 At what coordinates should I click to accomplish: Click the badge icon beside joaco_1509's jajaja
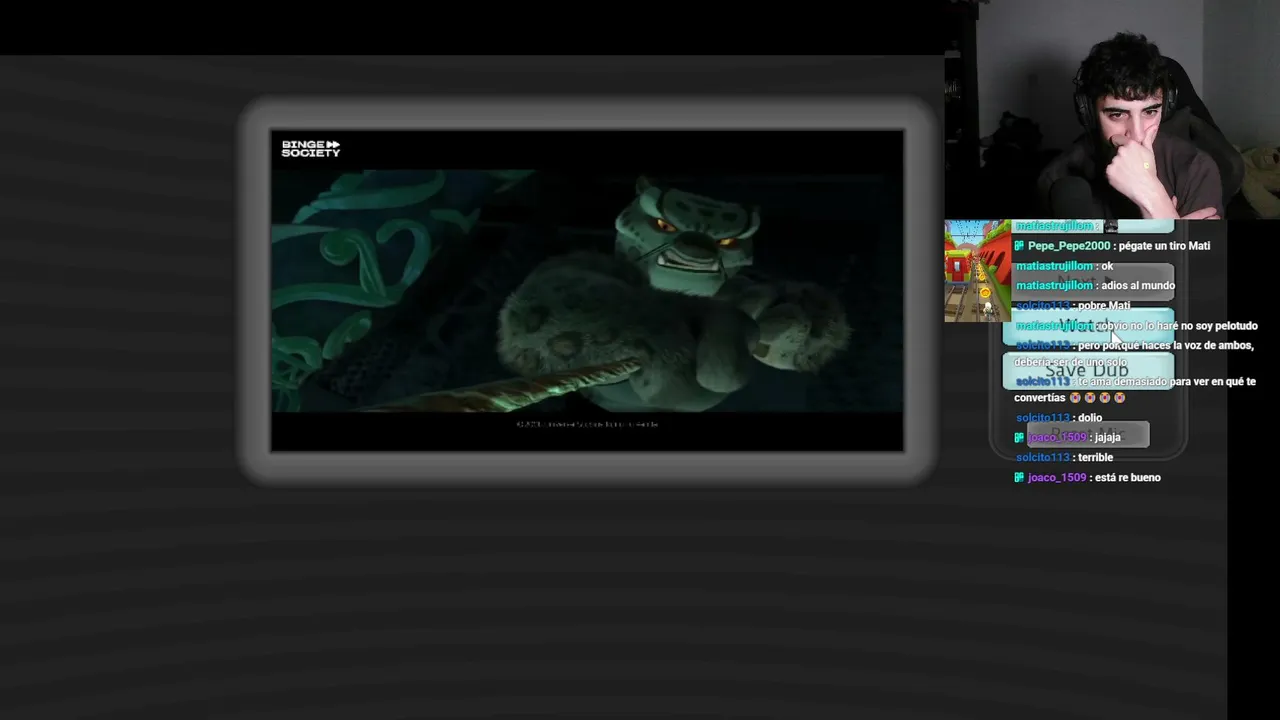click(1019, 437)
